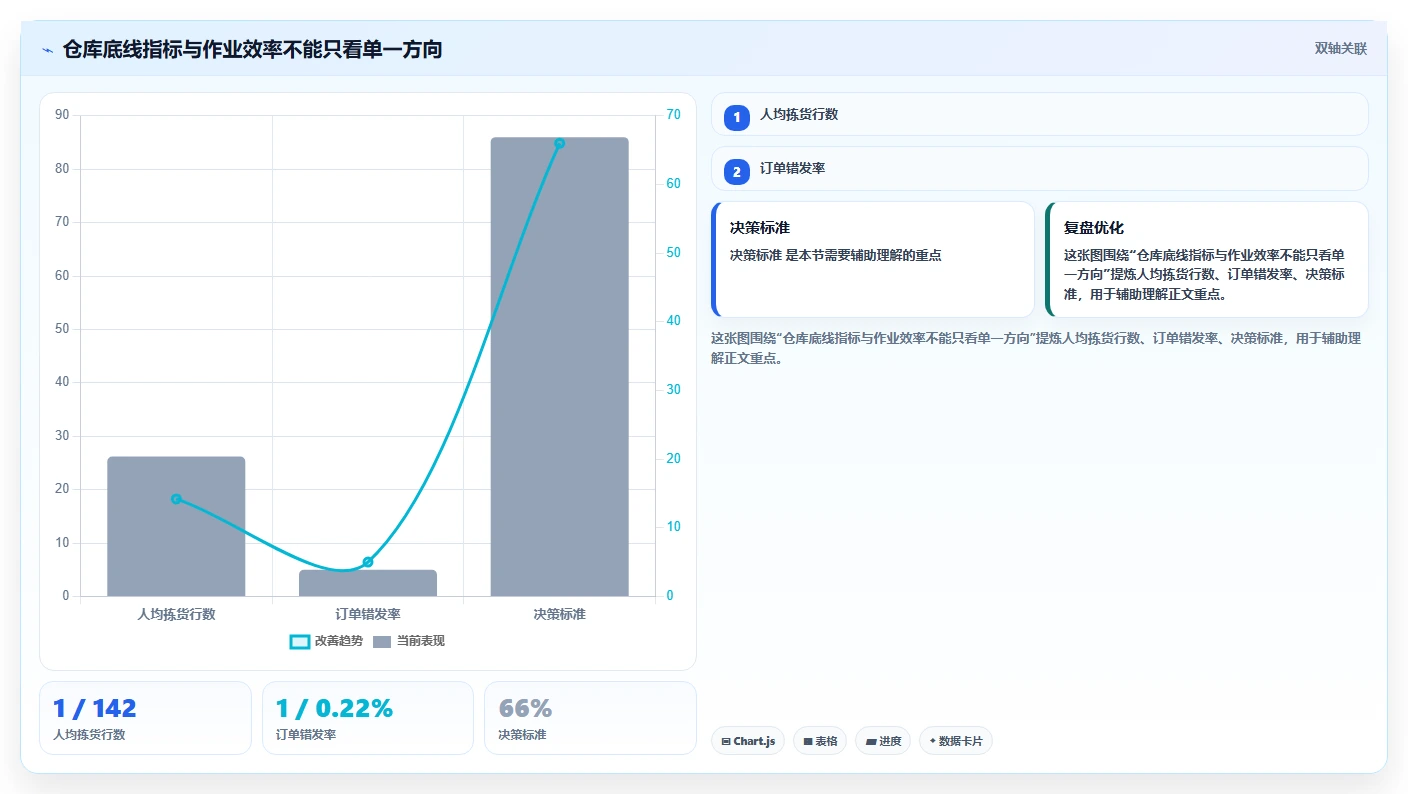Image resolution: width=1408 pixels, height=794 pixels.
Task: Toggle the 当前表现 legend entry
Action: 408,641
